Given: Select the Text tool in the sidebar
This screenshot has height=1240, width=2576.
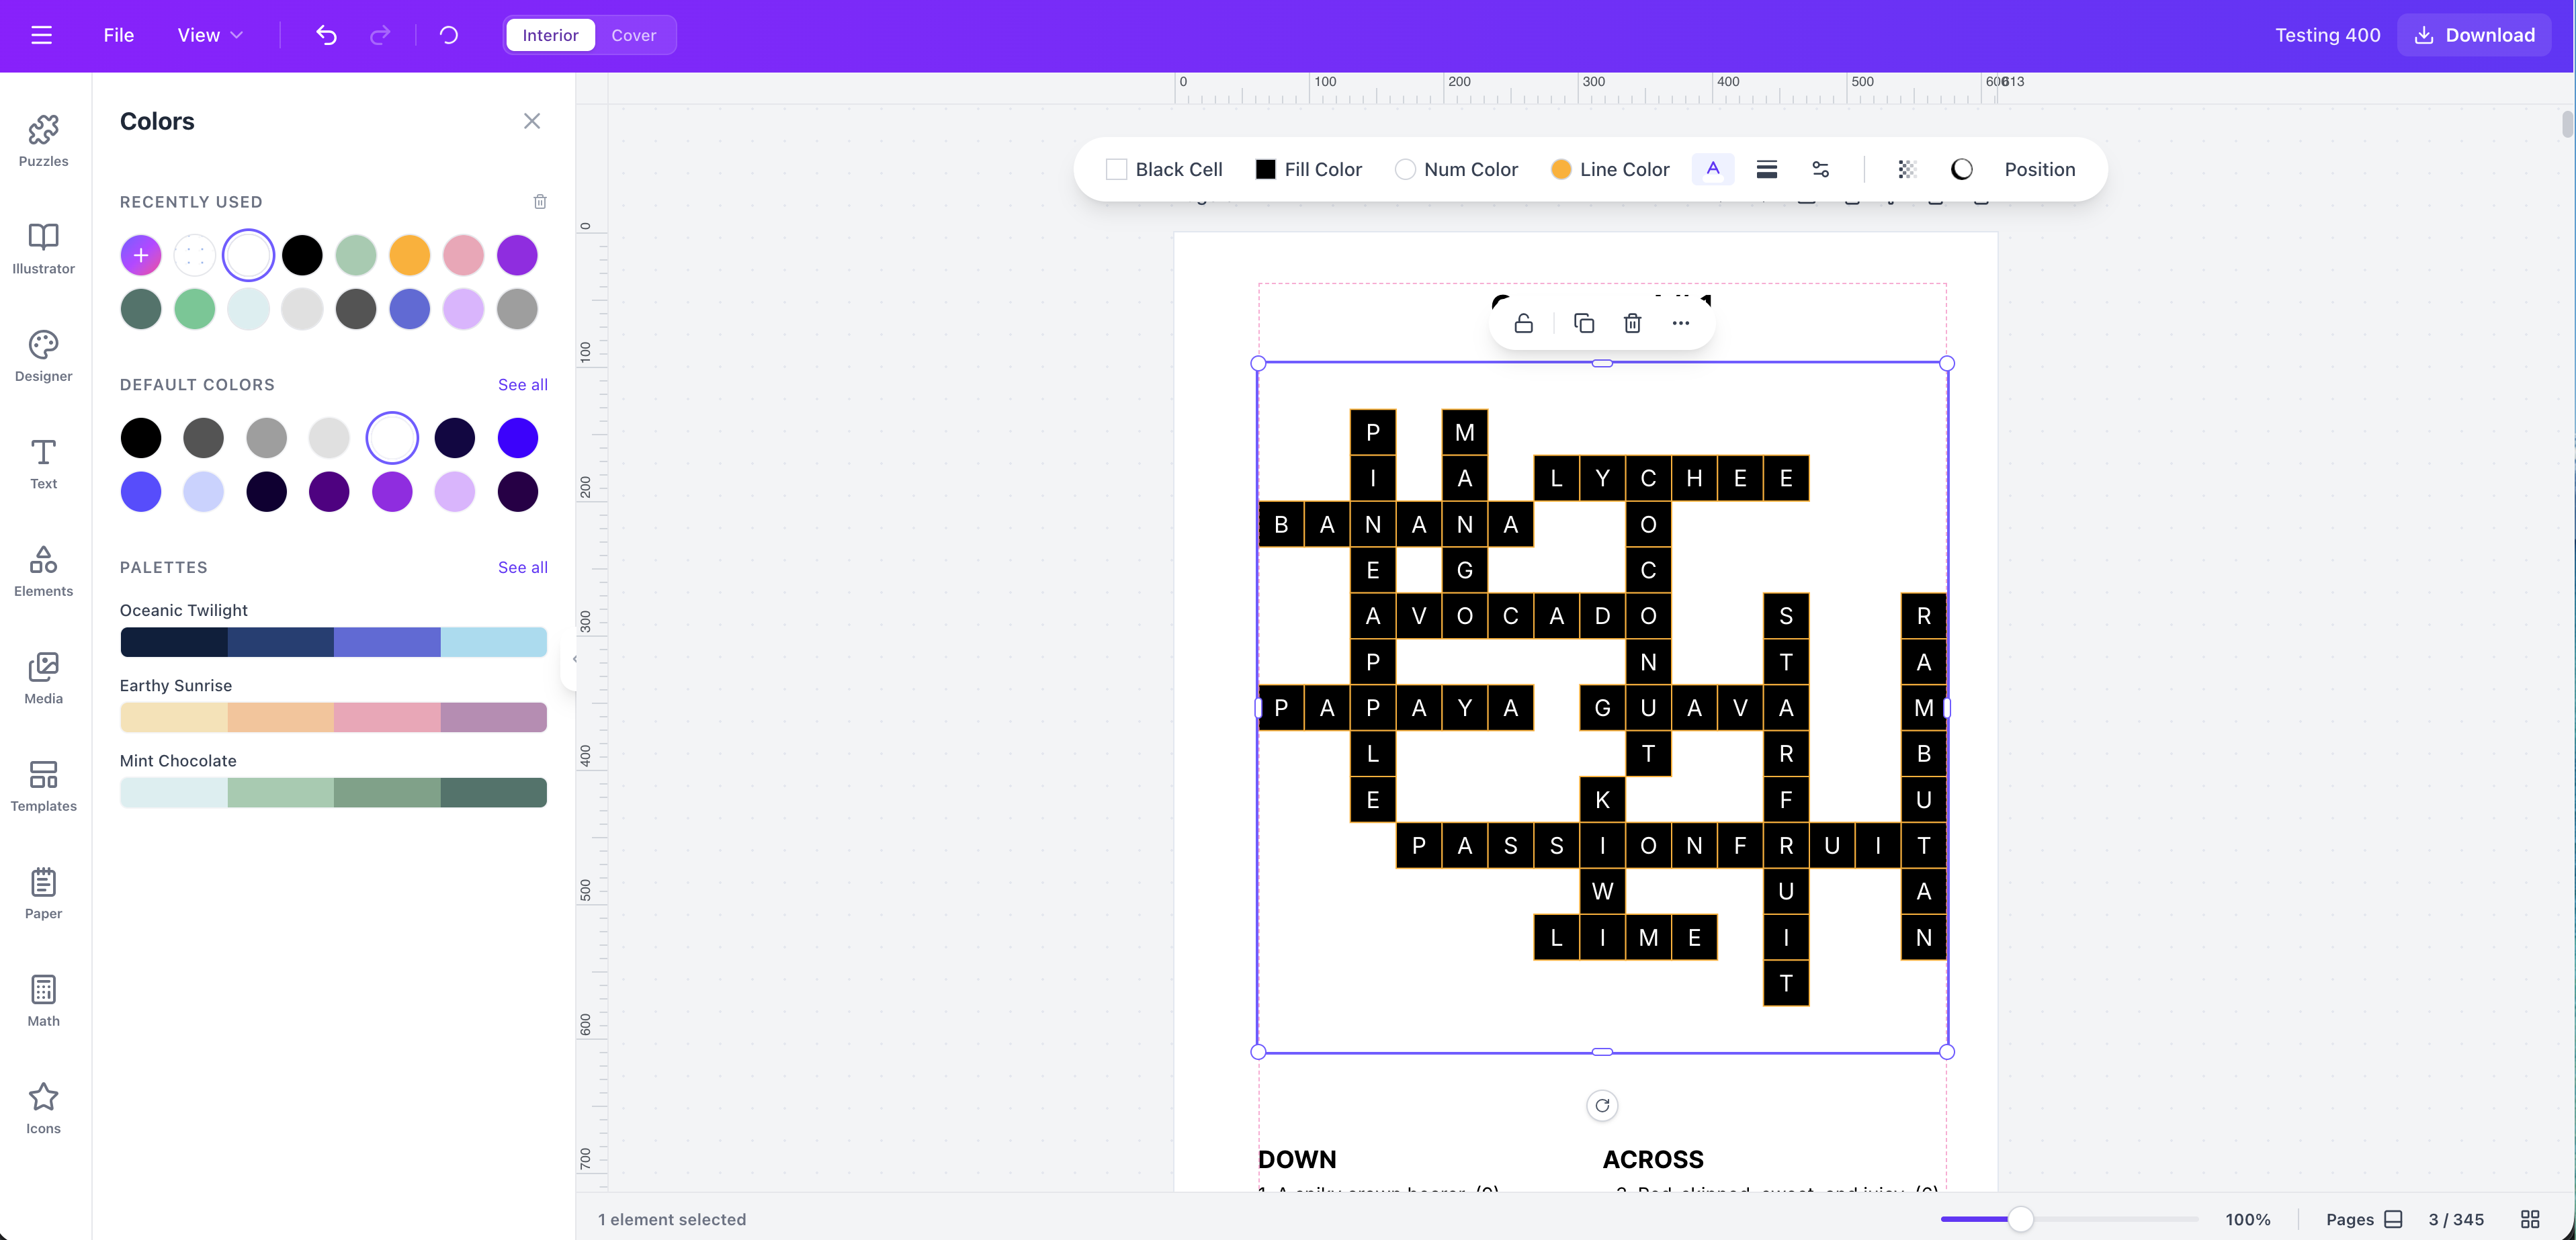Looking at the screenshot, I should [x=43, y=463].
